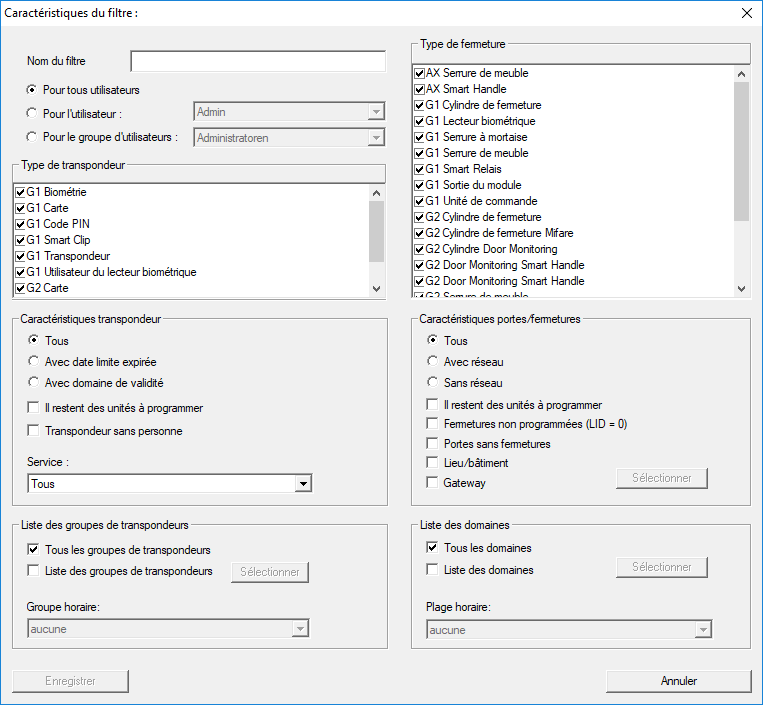Uncheck the G1 Code PIN checkbox
This screenshot has height=705, width=763.
pyautogui.click(x=20, y=224)
